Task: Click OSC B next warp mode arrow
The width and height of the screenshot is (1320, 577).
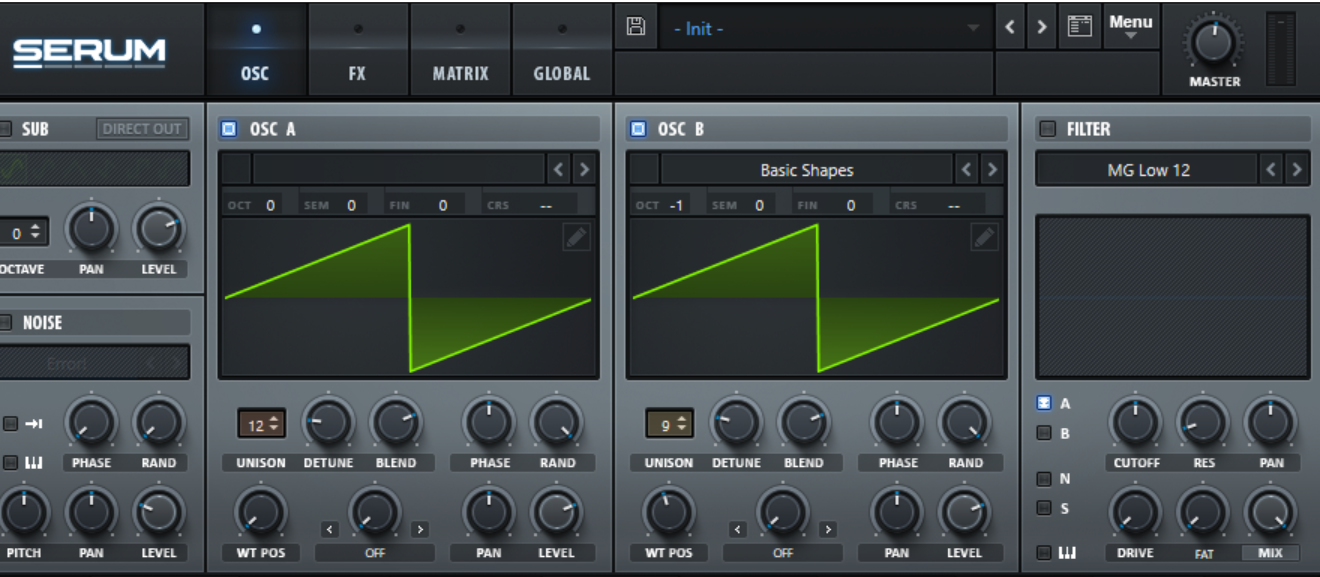Action: 828,530
